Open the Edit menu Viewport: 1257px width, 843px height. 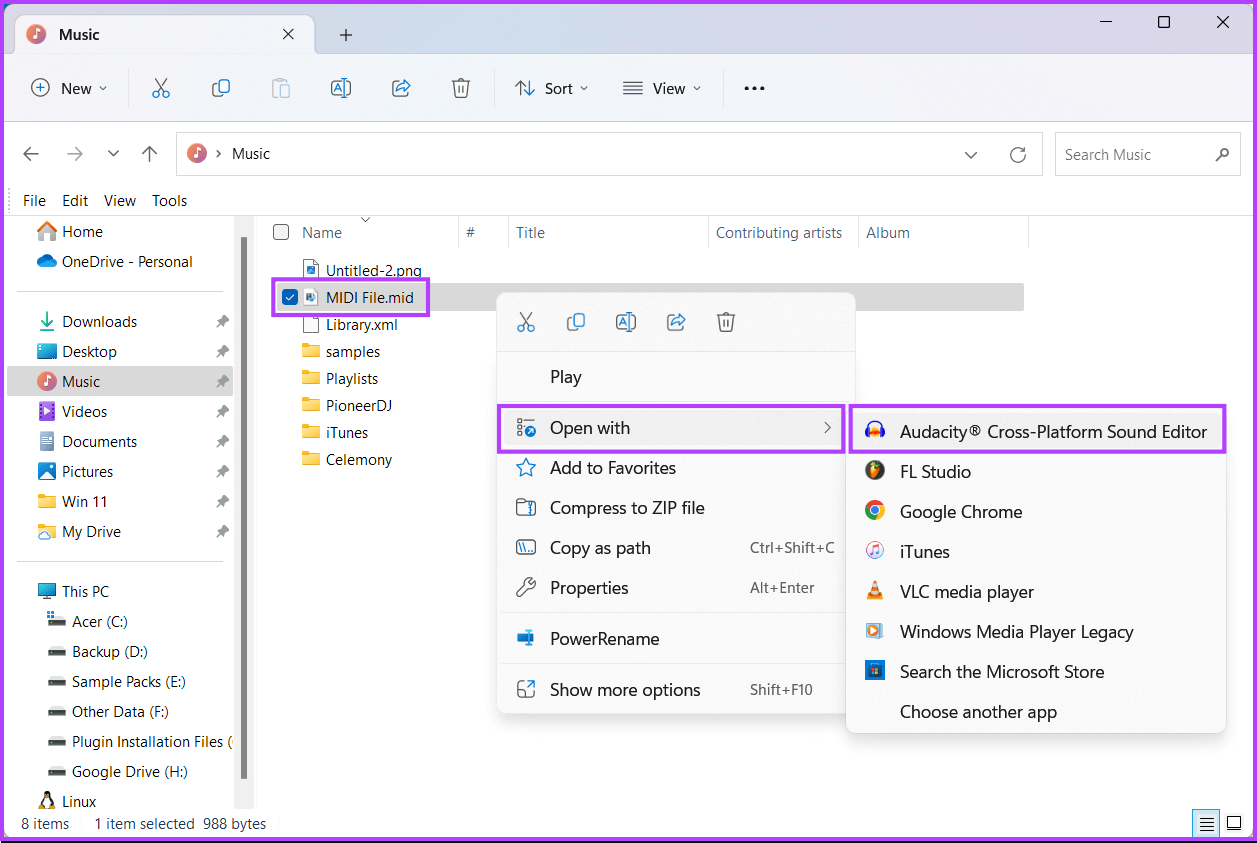(75, 200)
